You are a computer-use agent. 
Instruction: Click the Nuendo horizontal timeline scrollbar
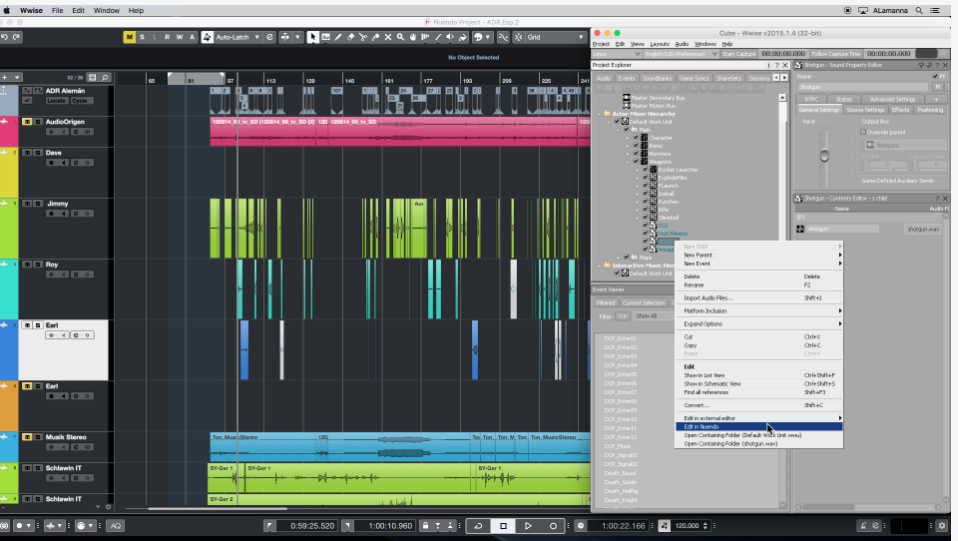(217, 508)
